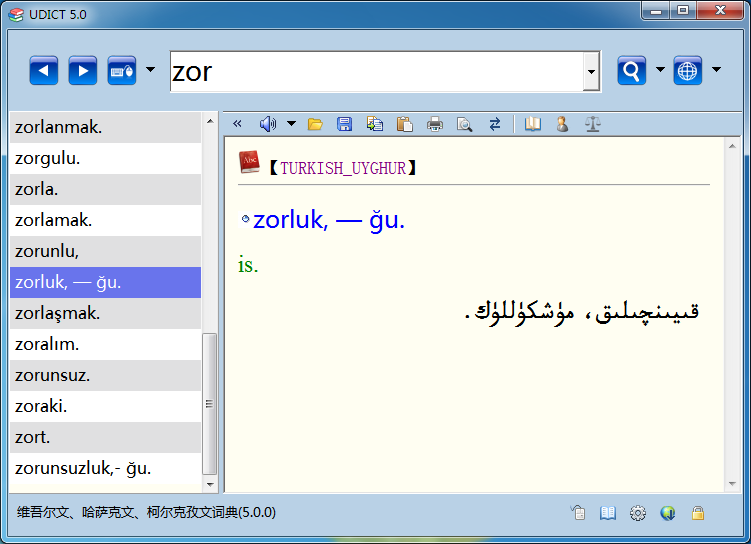
Task: Save the entry using the floppy disk icon
Action: point(344,124)
